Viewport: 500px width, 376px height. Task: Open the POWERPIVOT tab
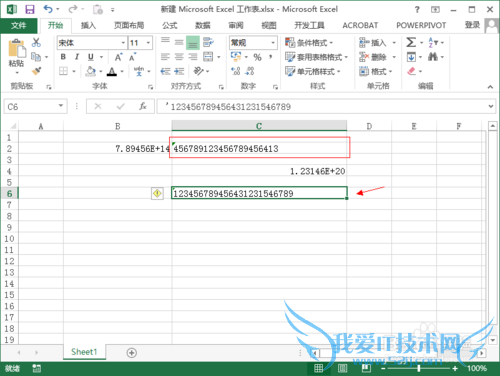click(421, 25)
